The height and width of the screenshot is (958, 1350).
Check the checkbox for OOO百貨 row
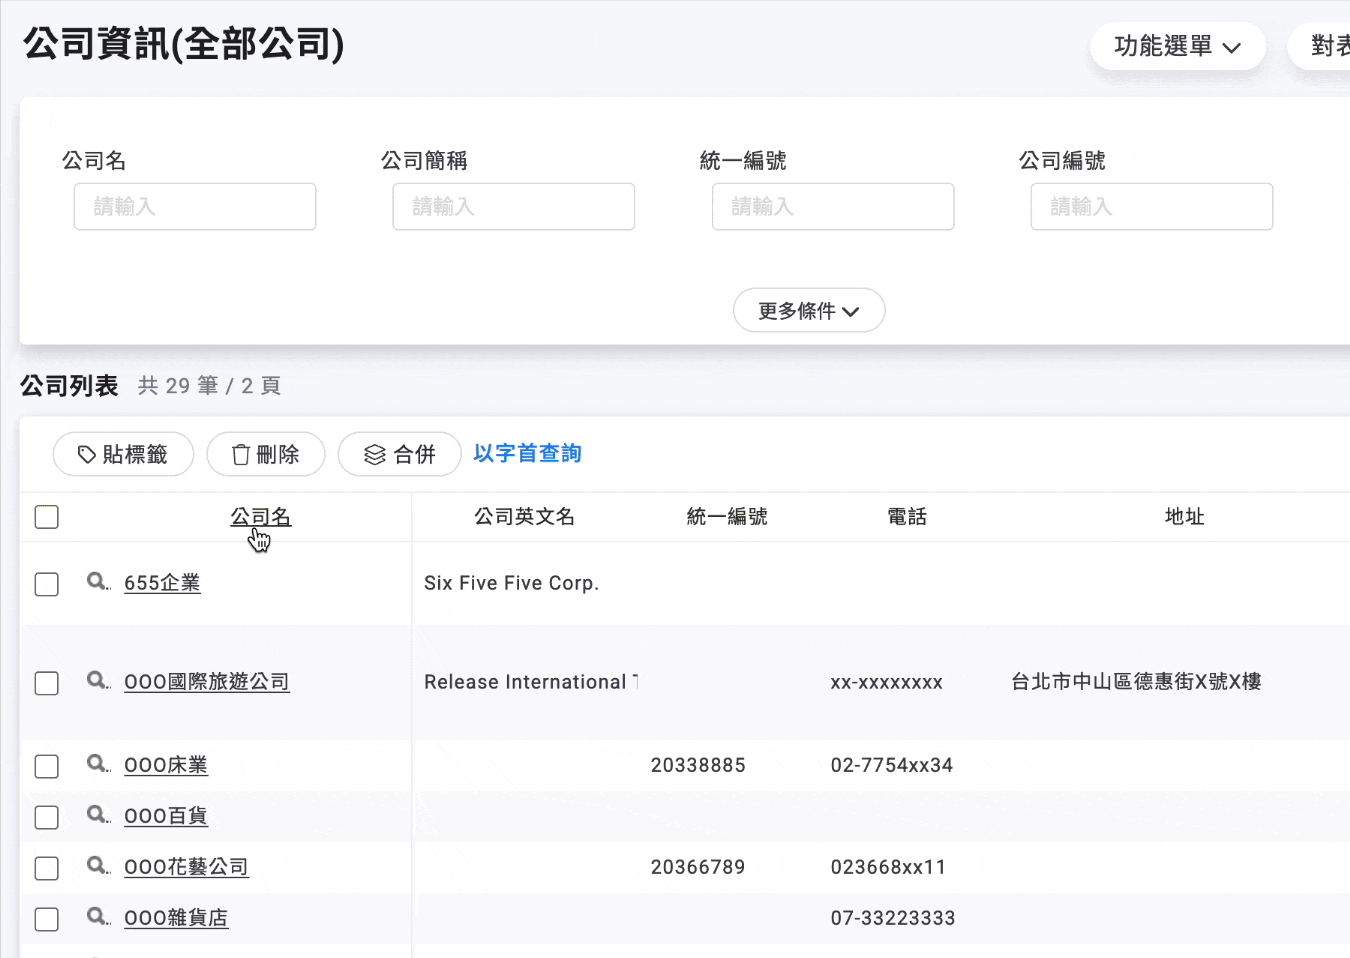pos(46,816)
